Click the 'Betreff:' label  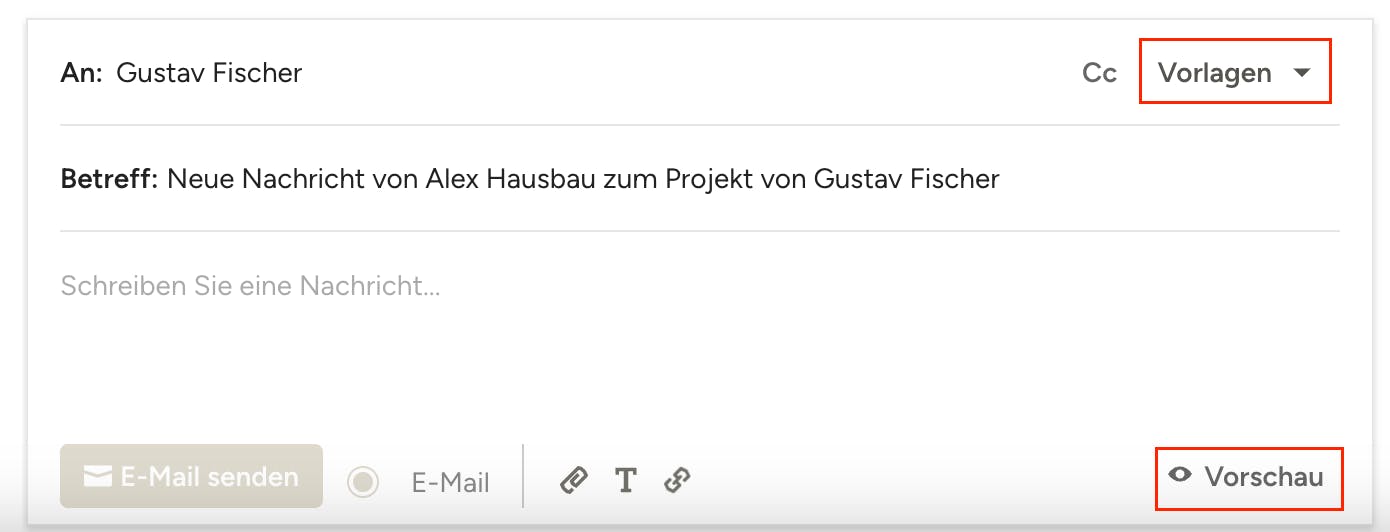coord(109,179)
